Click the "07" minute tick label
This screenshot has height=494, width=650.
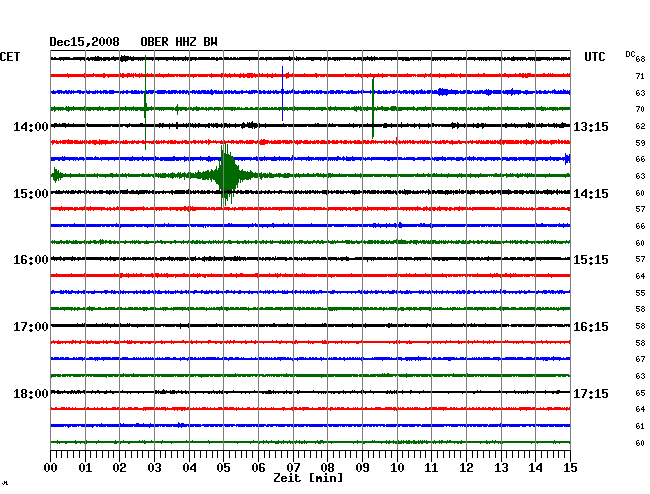293,468
